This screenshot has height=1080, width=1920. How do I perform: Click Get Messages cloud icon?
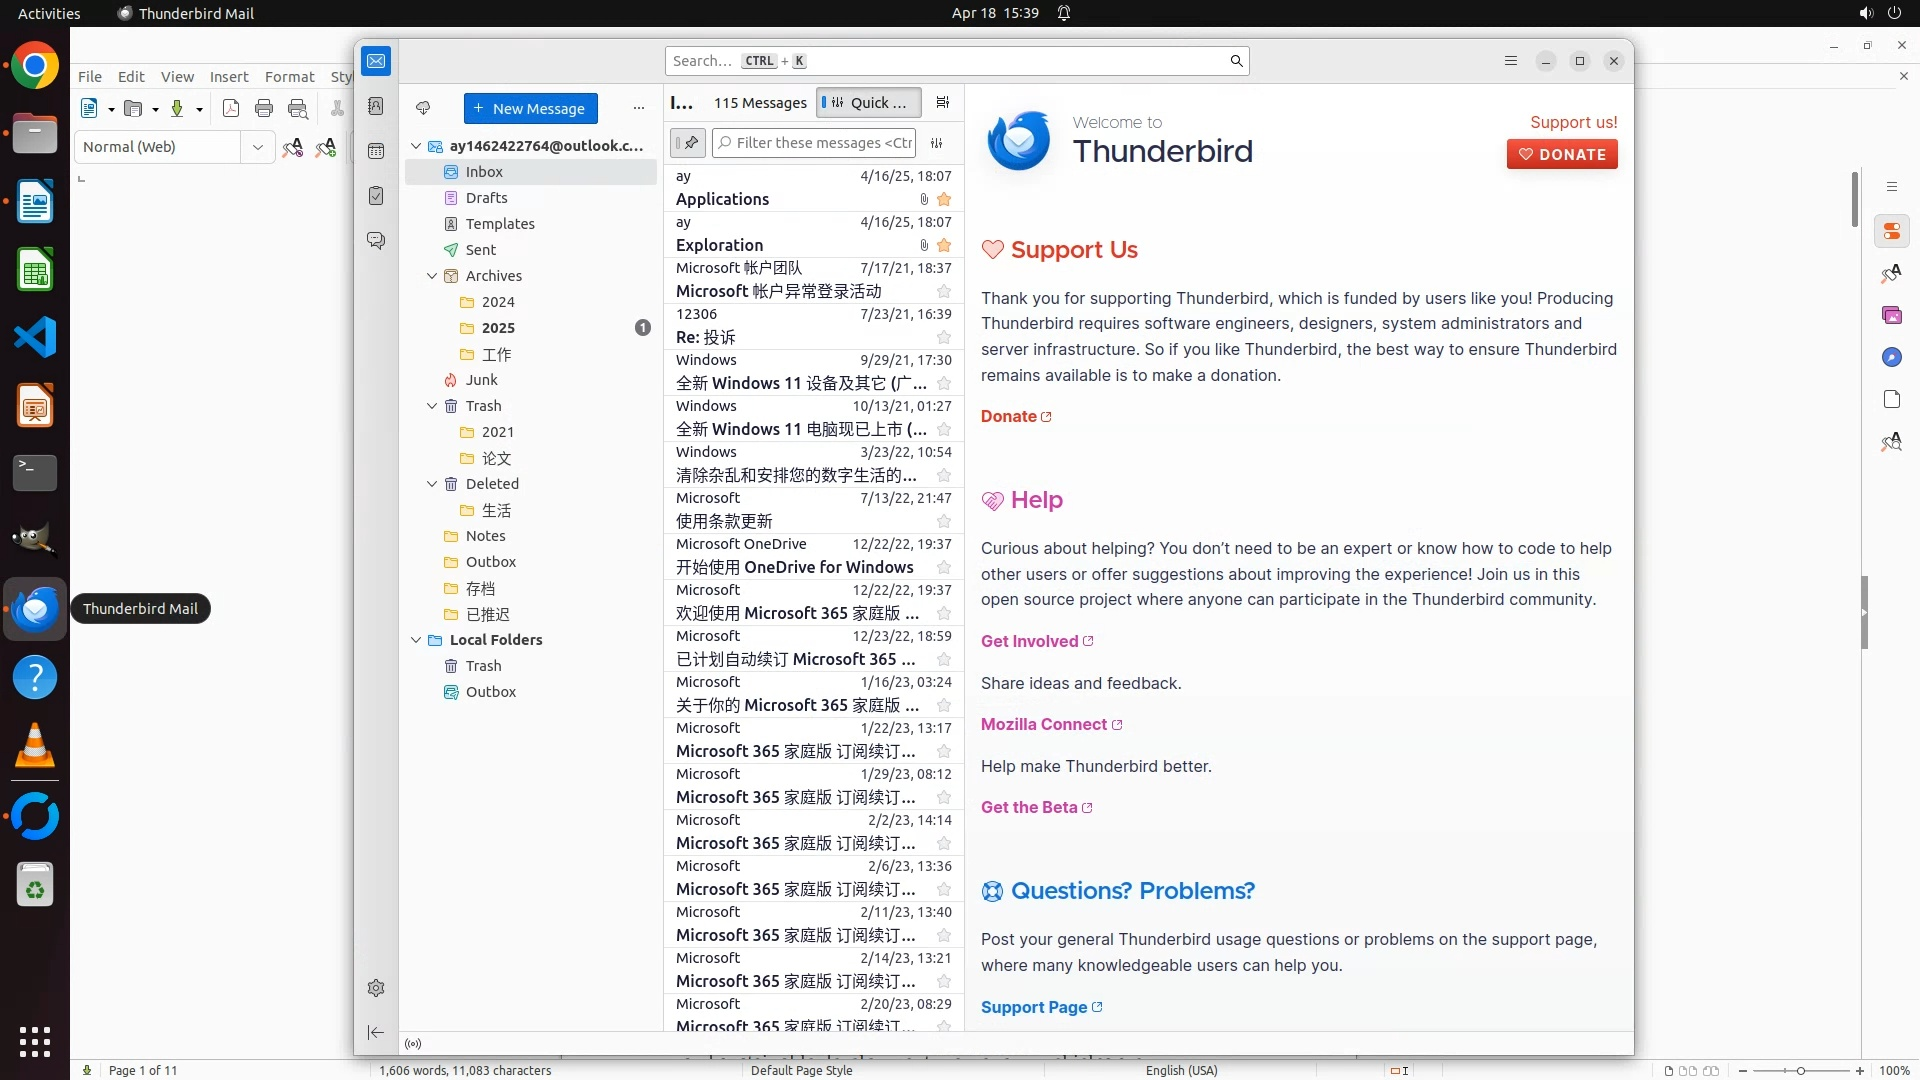tap(423, 108)
